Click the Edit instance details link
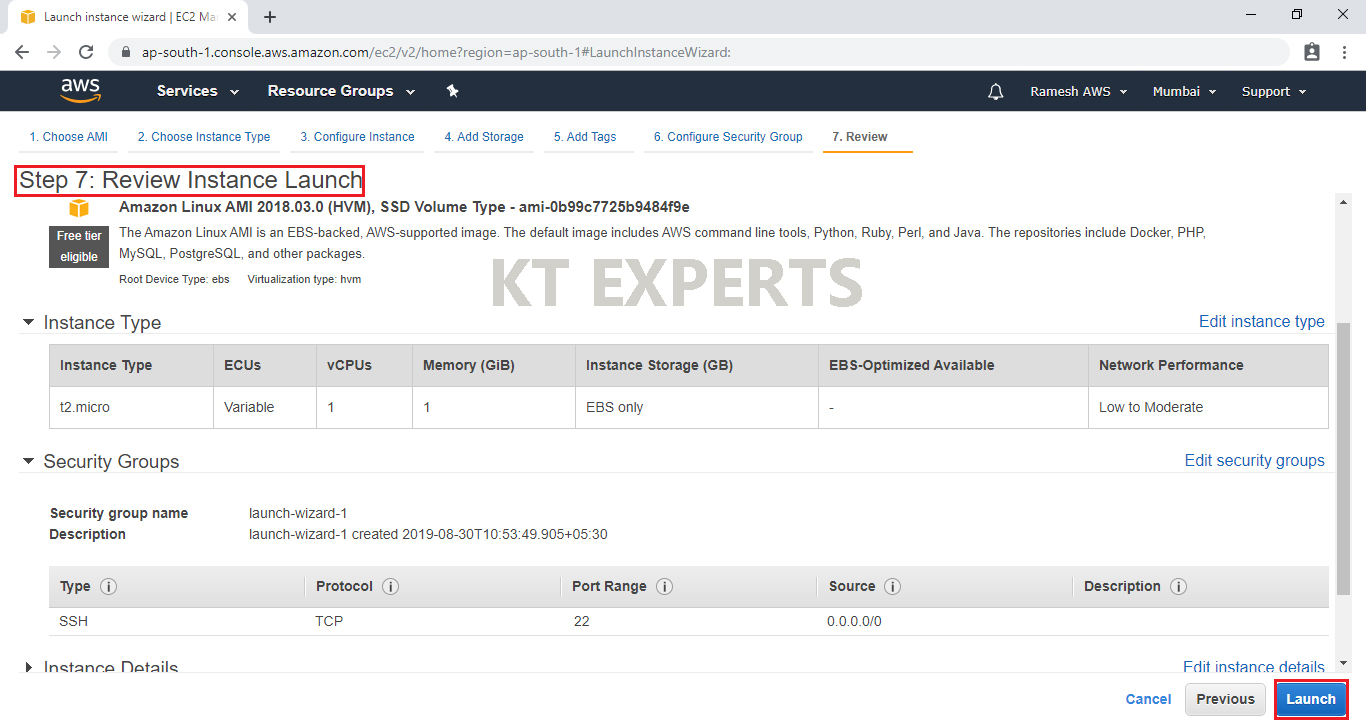Viewport: 1366px width, 725px height. pos(1253,666)
